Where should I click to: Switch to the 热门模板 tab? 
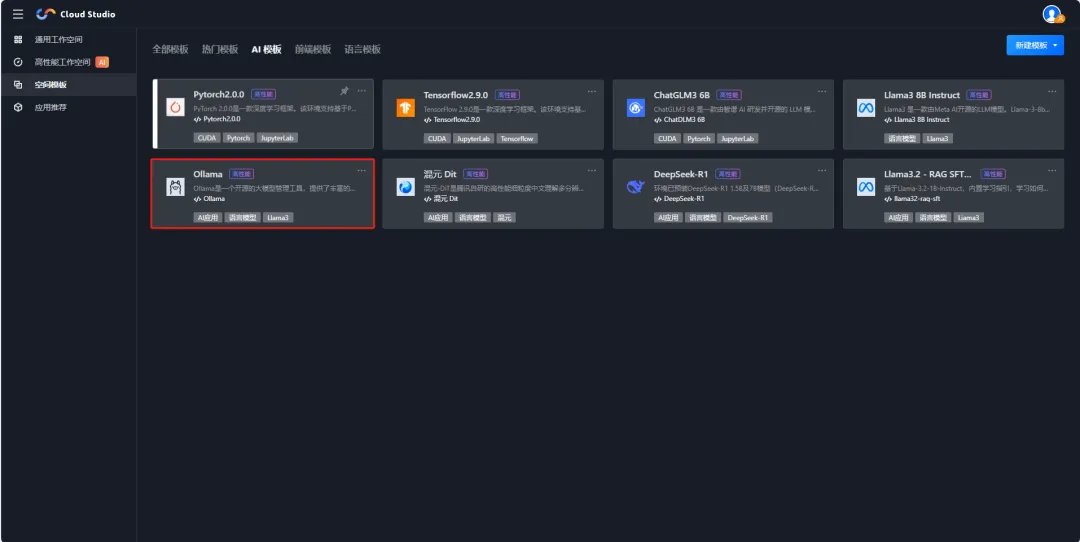tap(220, 50)
